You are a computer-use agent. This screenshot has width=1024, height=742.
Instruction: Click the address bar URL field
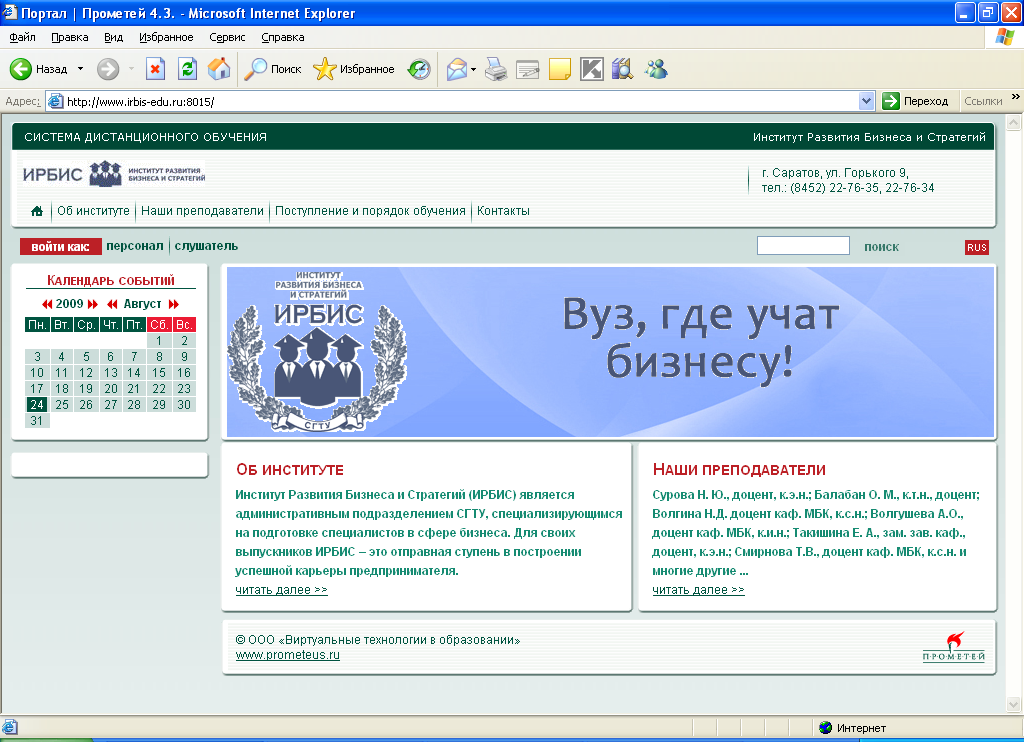click(x=452, y=101)
